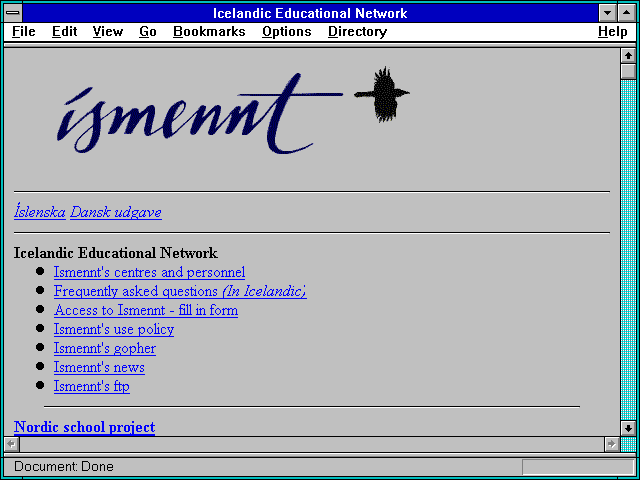Click the vertical scrollbar track below thumb
Viewport: 640px width, 480px height.
pos(628,250)
